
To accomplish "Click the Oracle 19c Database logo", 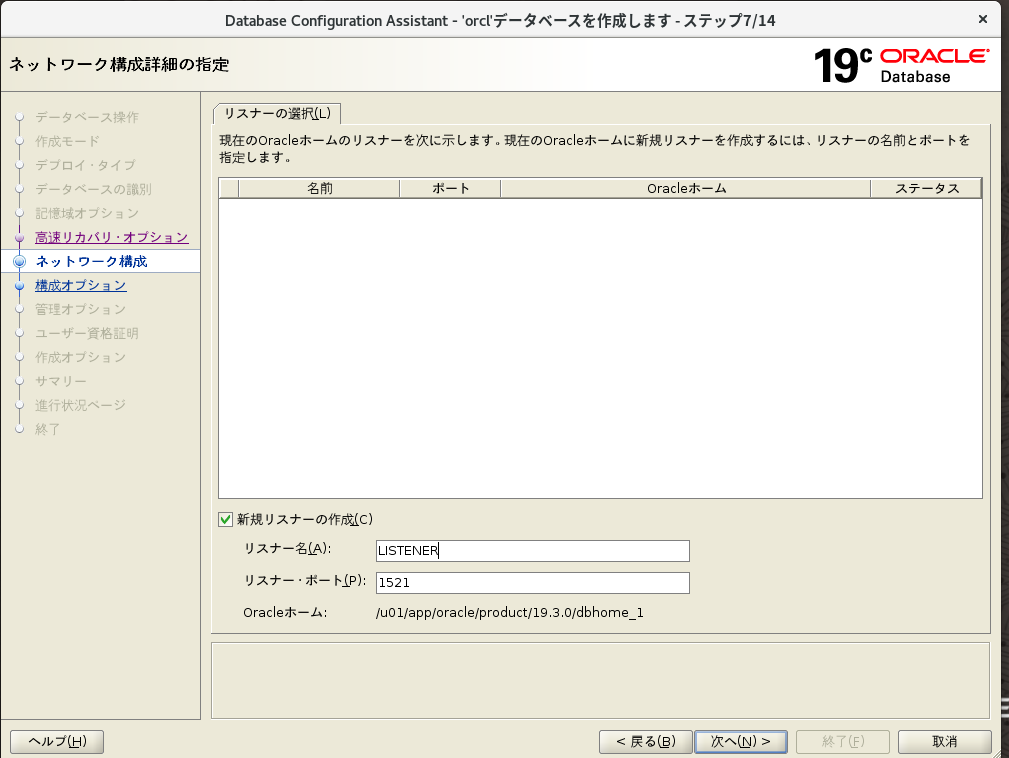I will point(902,65).
